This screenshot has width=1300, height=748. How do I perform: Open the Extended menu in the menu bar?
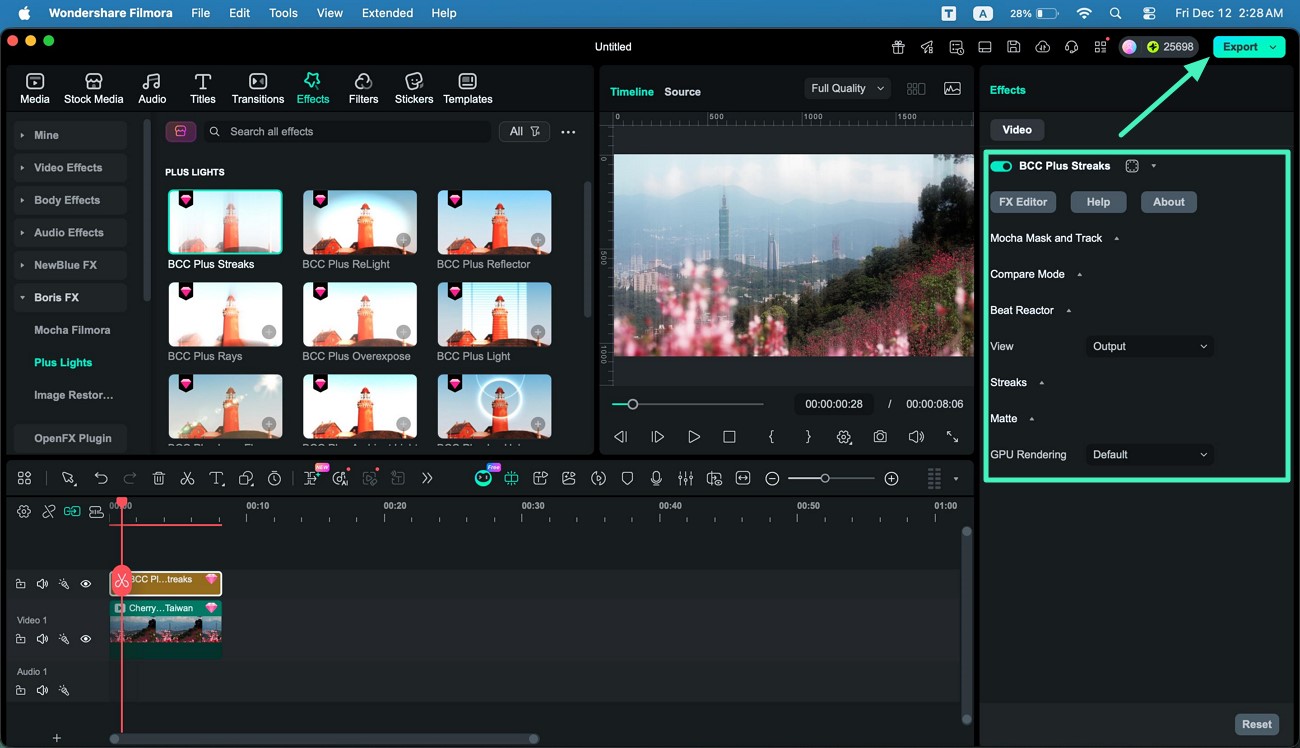point(387,13)
